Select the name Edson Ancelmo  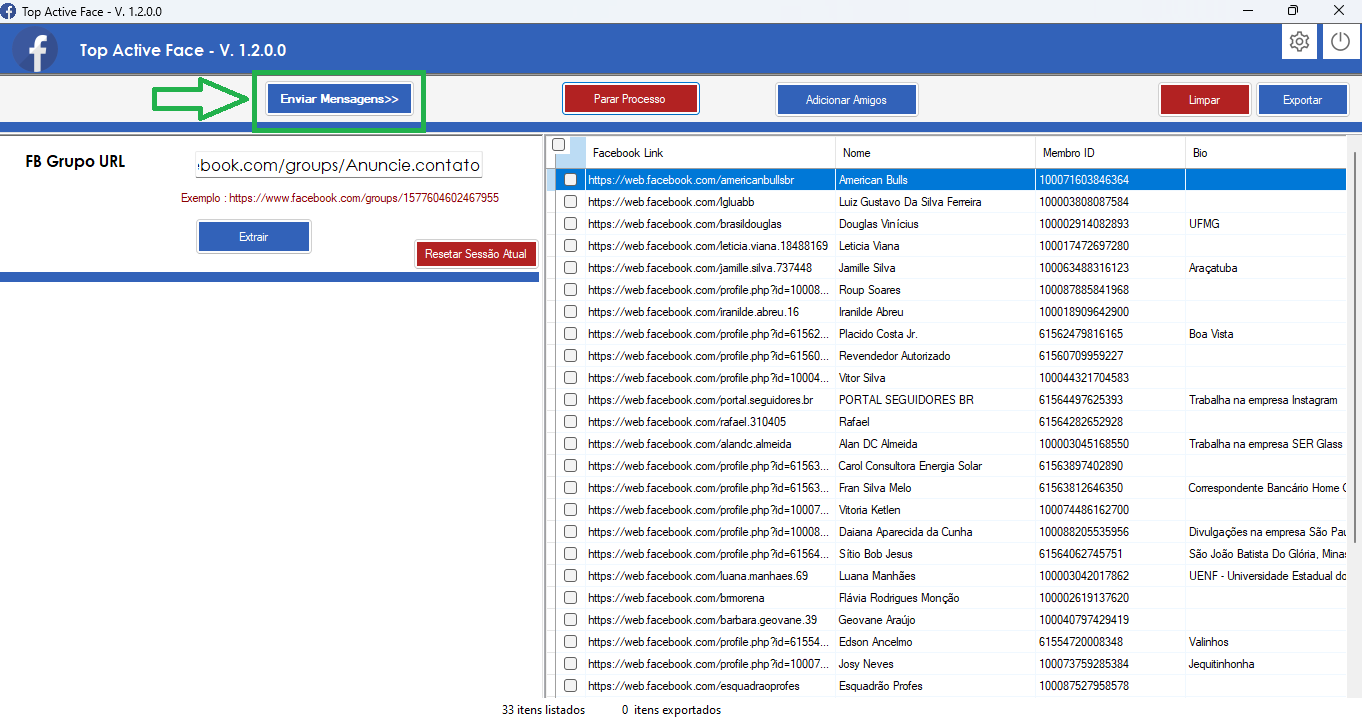point(875,642)
